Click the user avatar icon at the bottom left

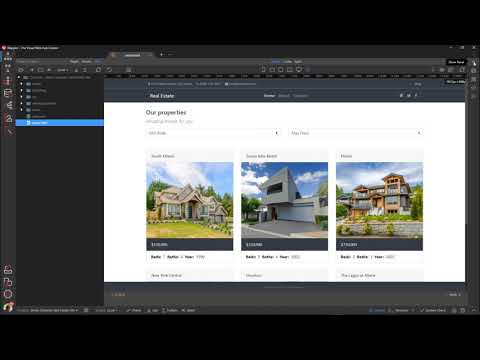[8, 306]
